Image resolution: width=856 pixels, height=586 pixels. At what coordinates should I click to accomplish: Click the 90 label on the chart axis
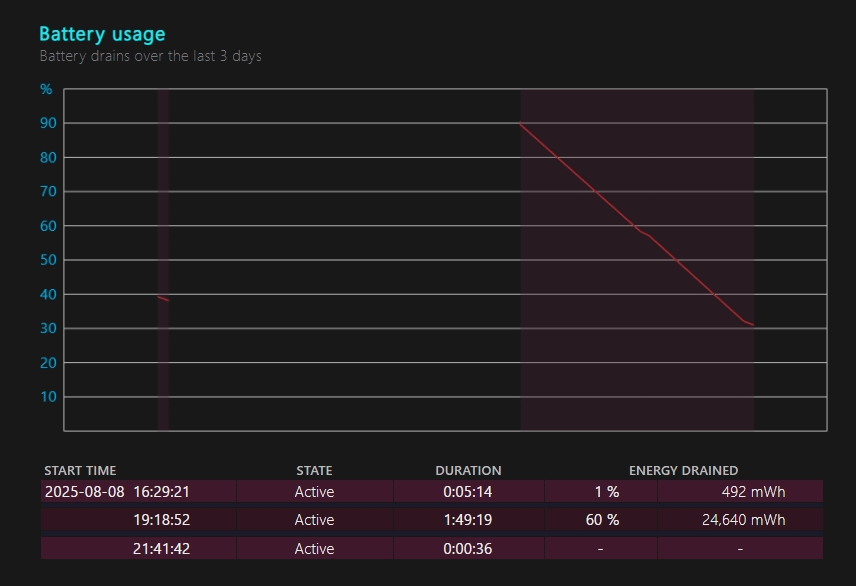coord(47,123)
